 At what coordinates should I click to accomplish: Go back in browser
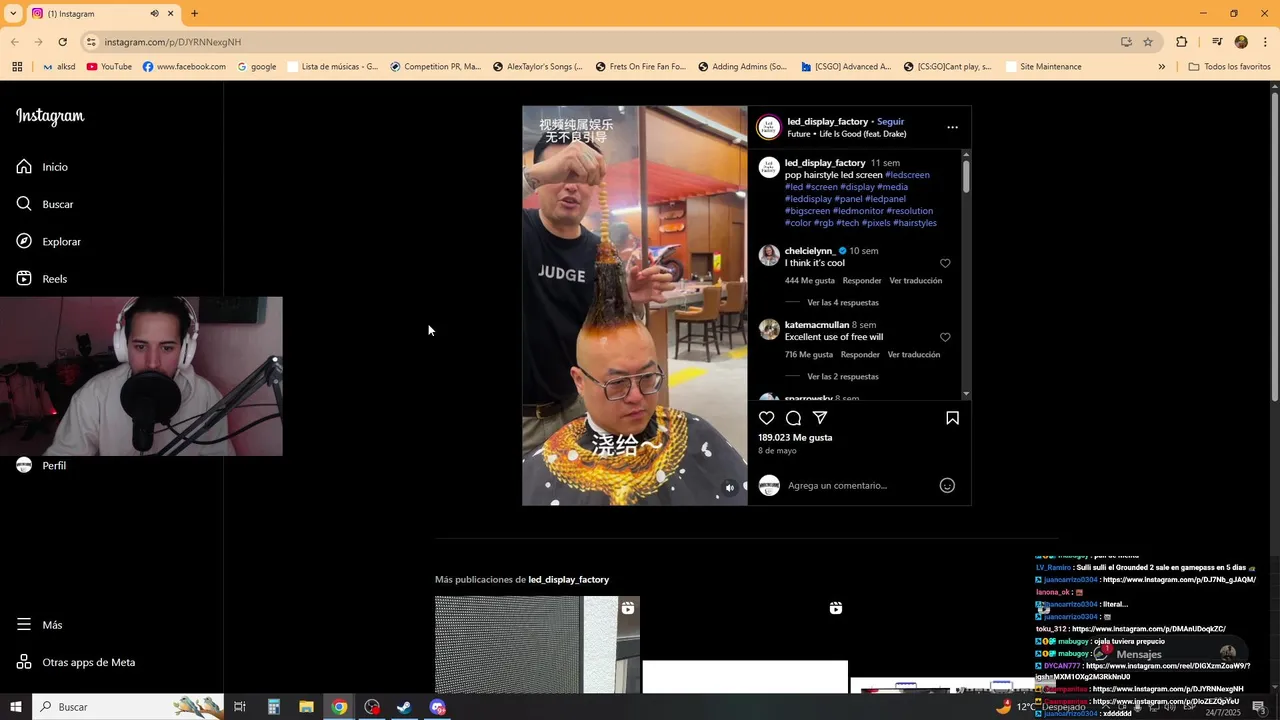[x=15, y=42]
